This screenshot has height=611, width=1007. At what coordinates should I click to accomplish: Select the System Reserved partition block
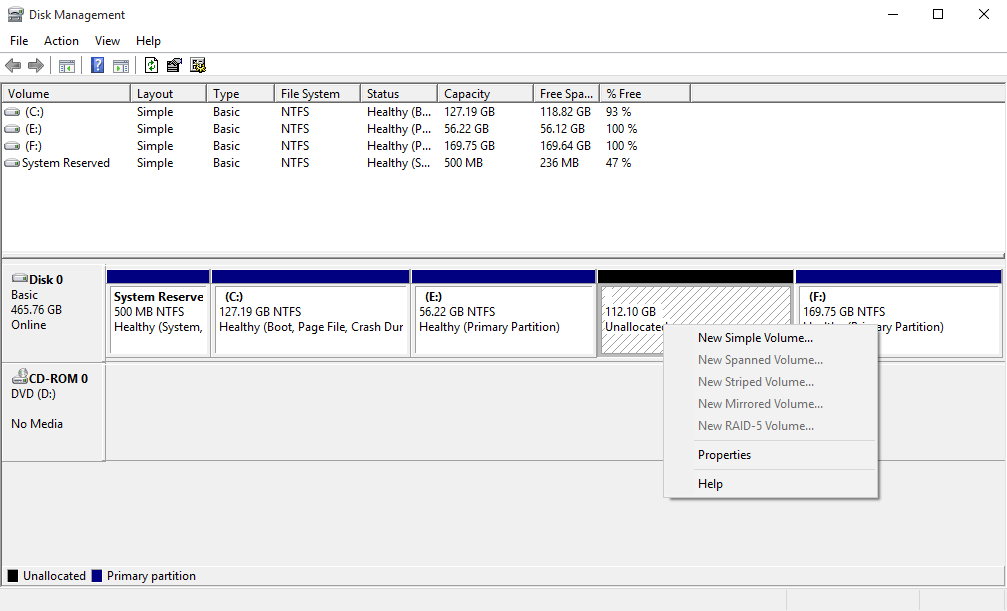pyautogui.click(x=159, y=313)
